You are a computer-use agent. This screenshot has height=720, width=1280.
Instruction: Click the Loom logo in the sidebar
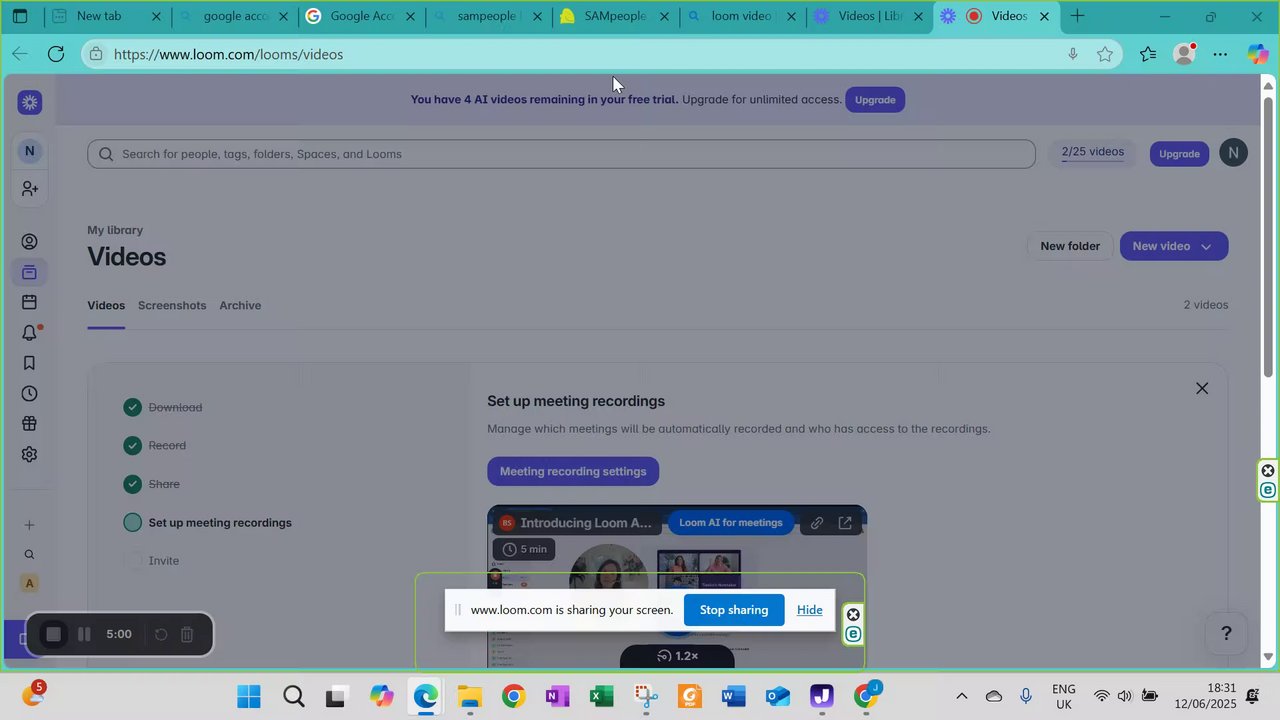[x=30, y=102]
